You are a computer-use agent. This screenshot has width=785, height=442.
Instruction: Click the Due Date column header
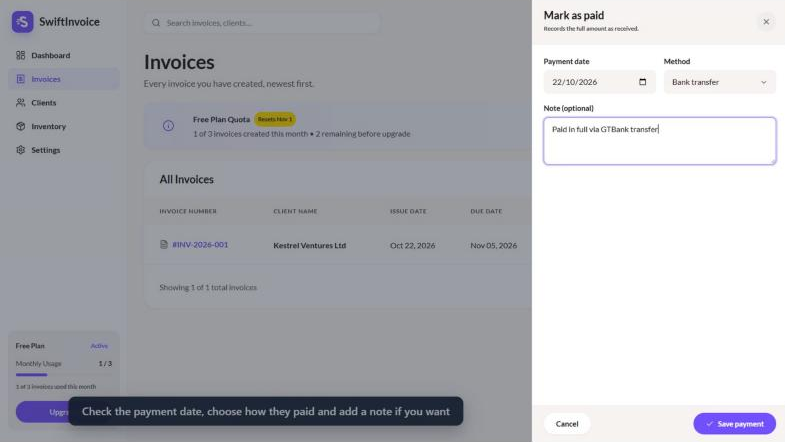[486, 211]
